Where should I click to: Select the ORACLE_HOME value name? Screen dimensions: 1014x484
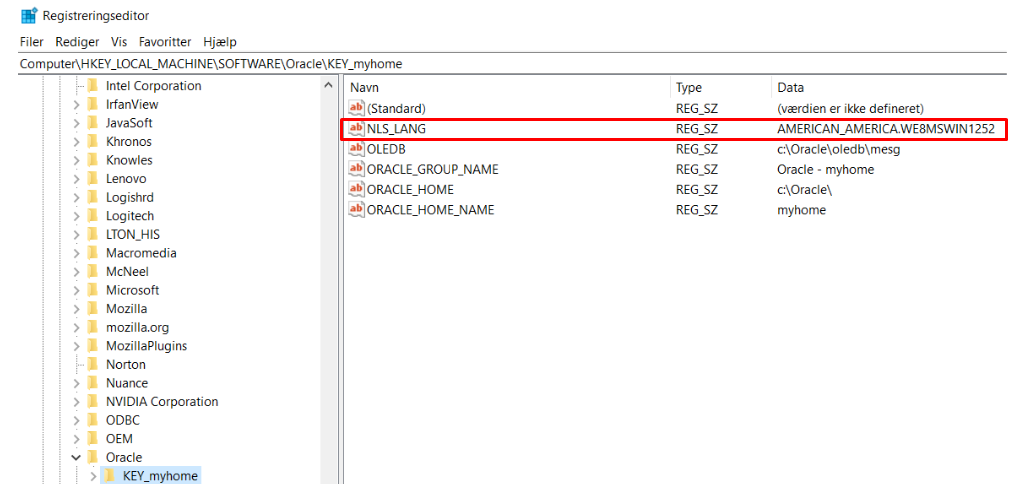point(410,190)
